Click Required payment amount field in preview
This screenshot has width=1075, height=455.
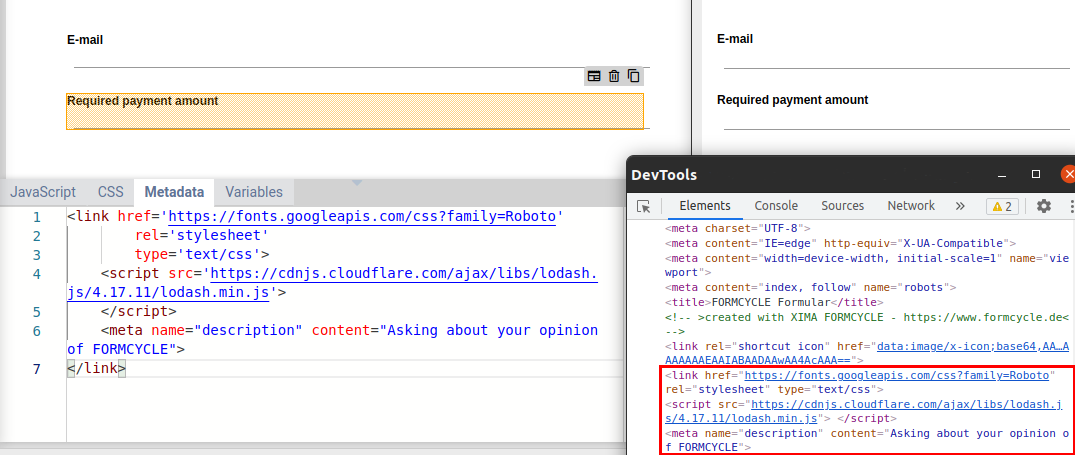click(897, 120)
